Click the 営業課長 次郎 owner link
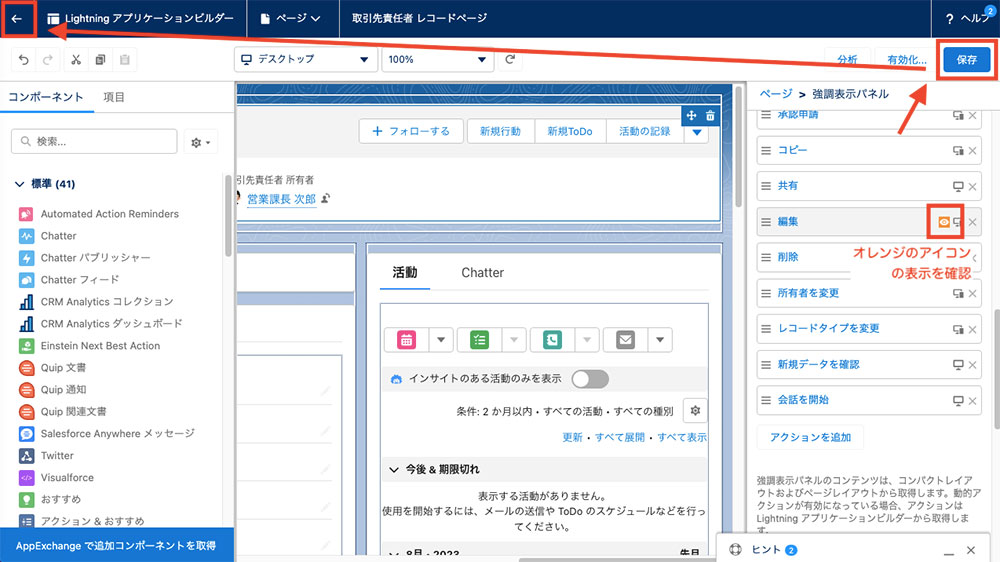Image resolution: width=1000 pixels, height=562 pixels. click(x=281, y=199)
